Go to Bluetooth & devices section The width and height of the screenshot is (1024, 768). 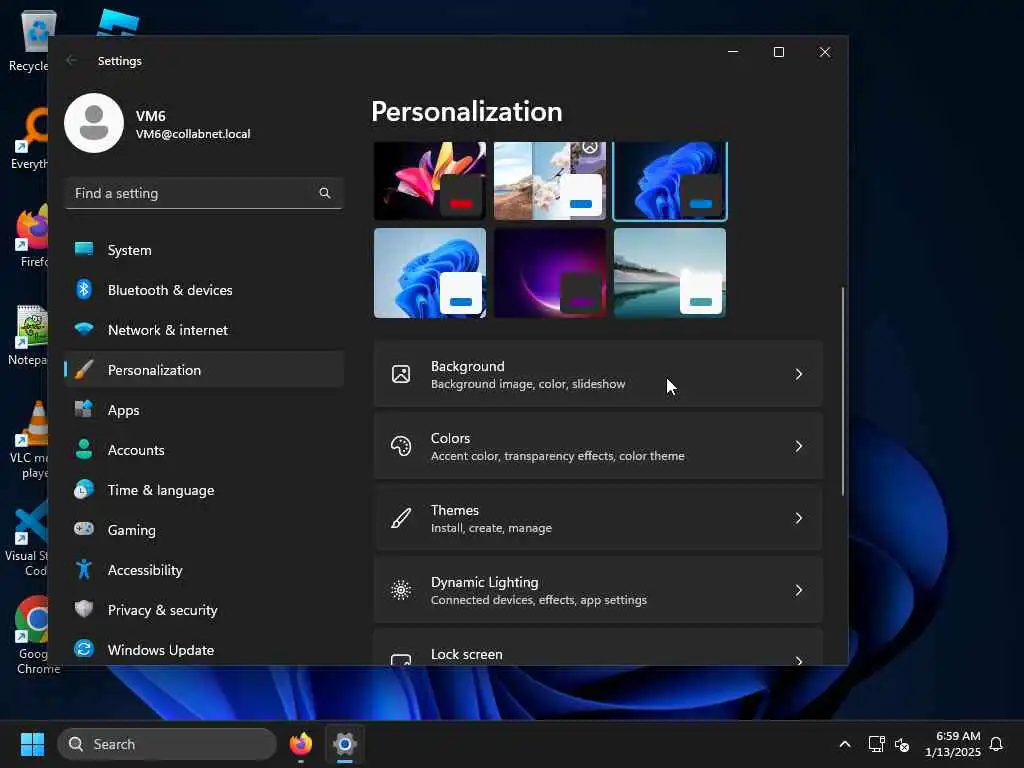tap(204, 289)
